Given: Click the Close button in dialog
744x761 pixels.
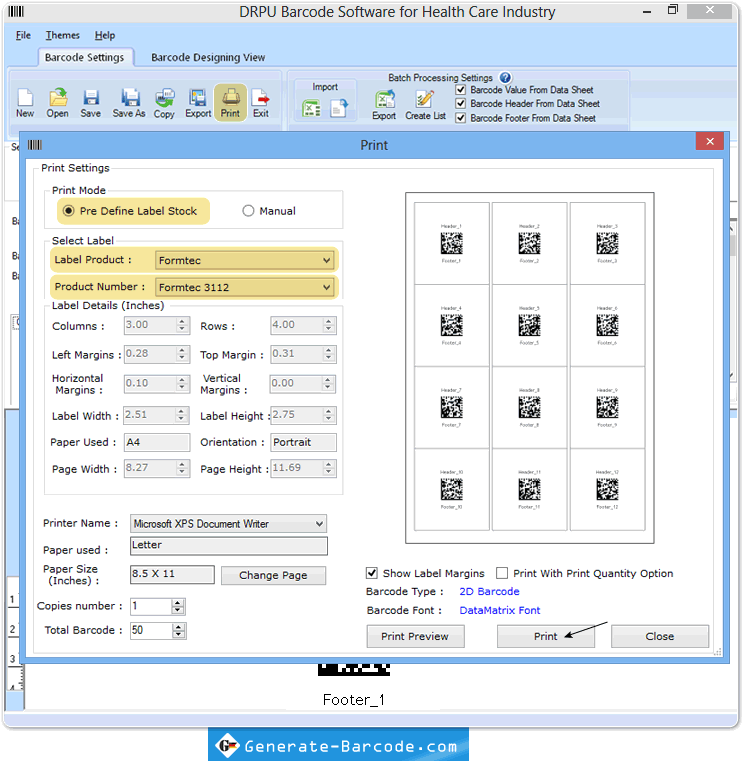Looking at the screenshot, I should (x=660, y=636).
